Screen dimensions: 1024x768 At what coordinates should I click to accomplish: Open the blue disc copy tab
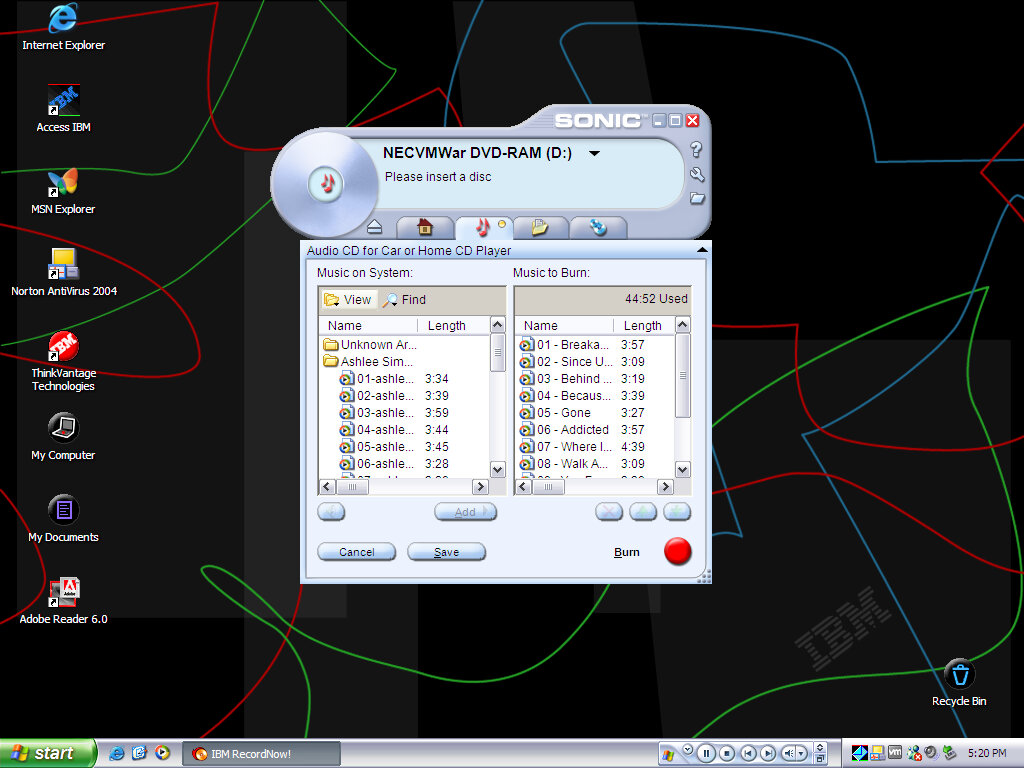pos(598,227)
